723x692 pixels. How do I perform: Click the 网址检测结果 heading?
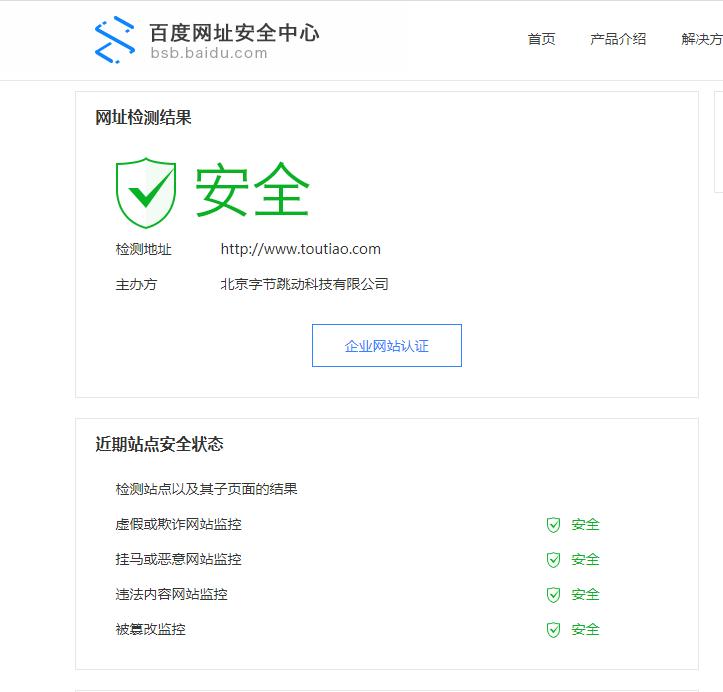143,118
